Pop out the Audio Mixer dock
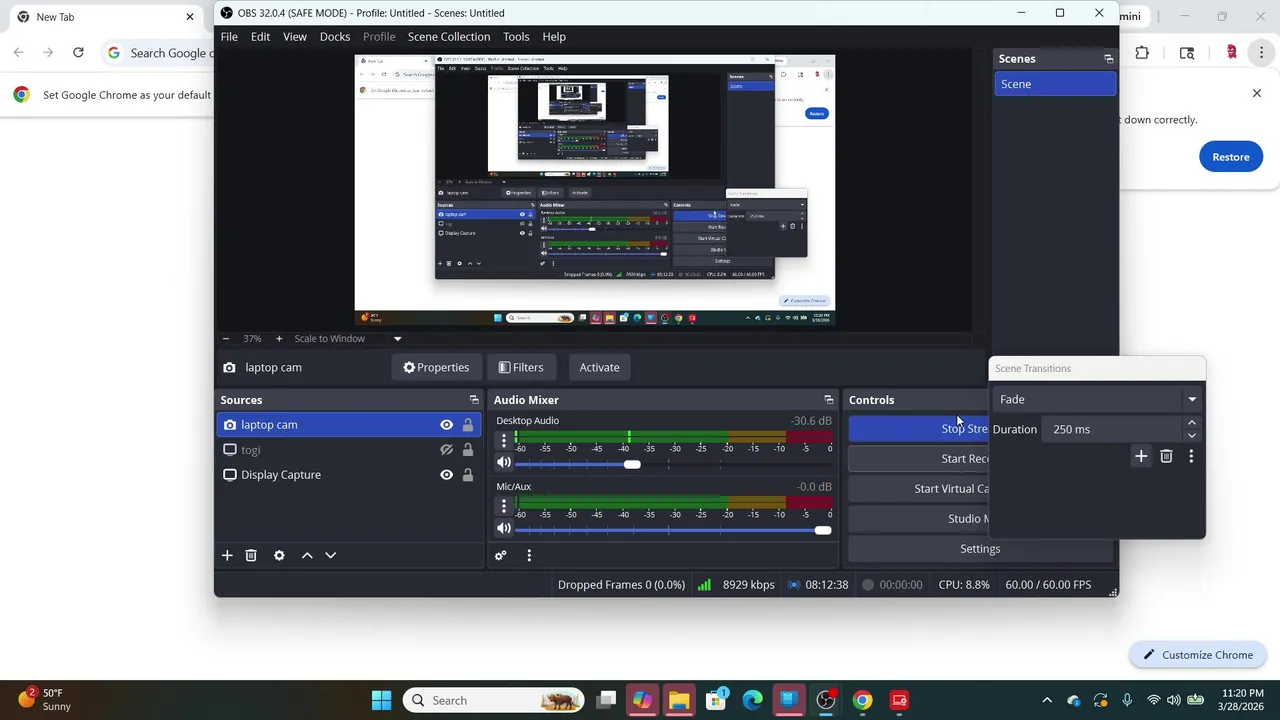 828,400
